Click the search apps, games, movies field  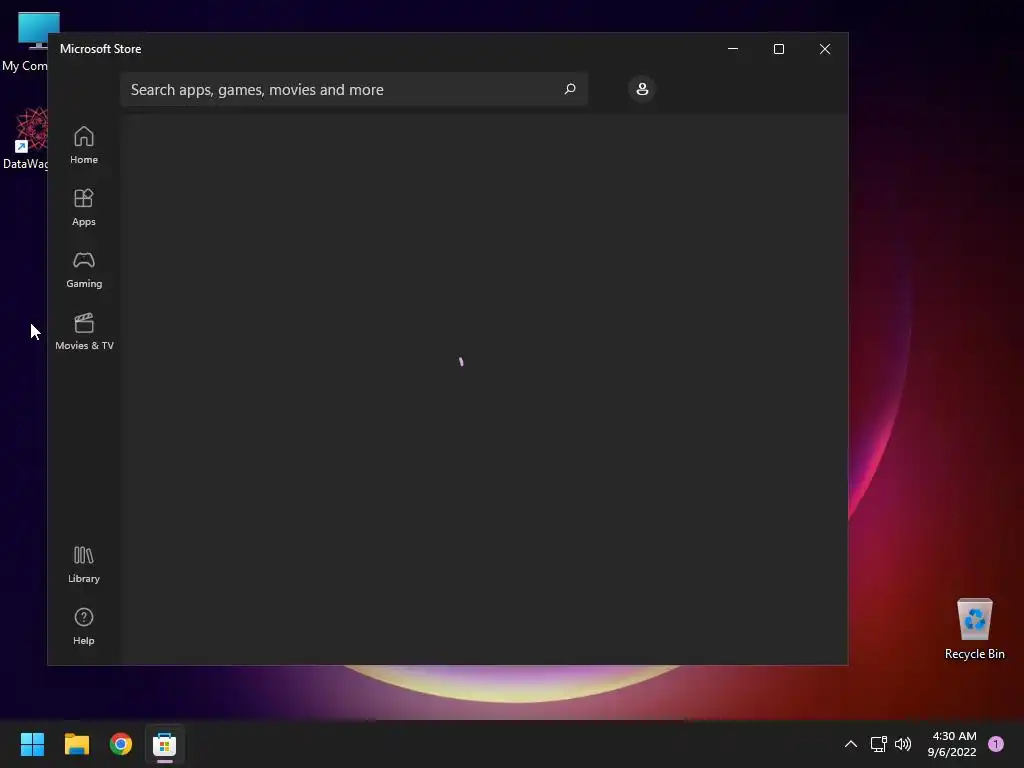[354, 89]
